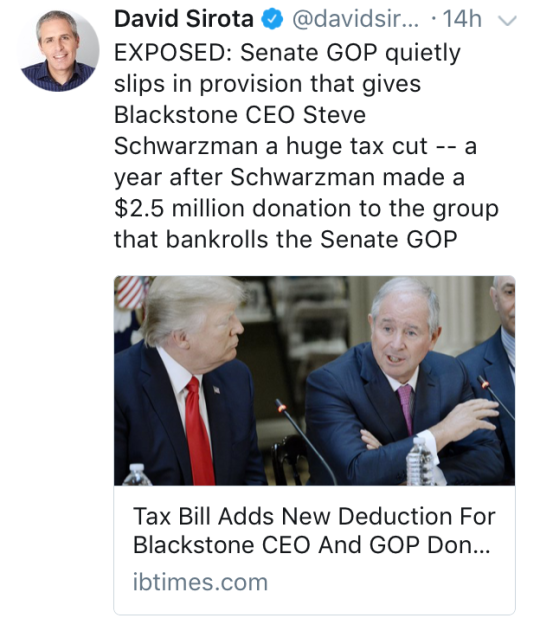The height and width of the screenshot is (631, 540).
Task: Open the @davidsir... handle
Action: (355, 19)
